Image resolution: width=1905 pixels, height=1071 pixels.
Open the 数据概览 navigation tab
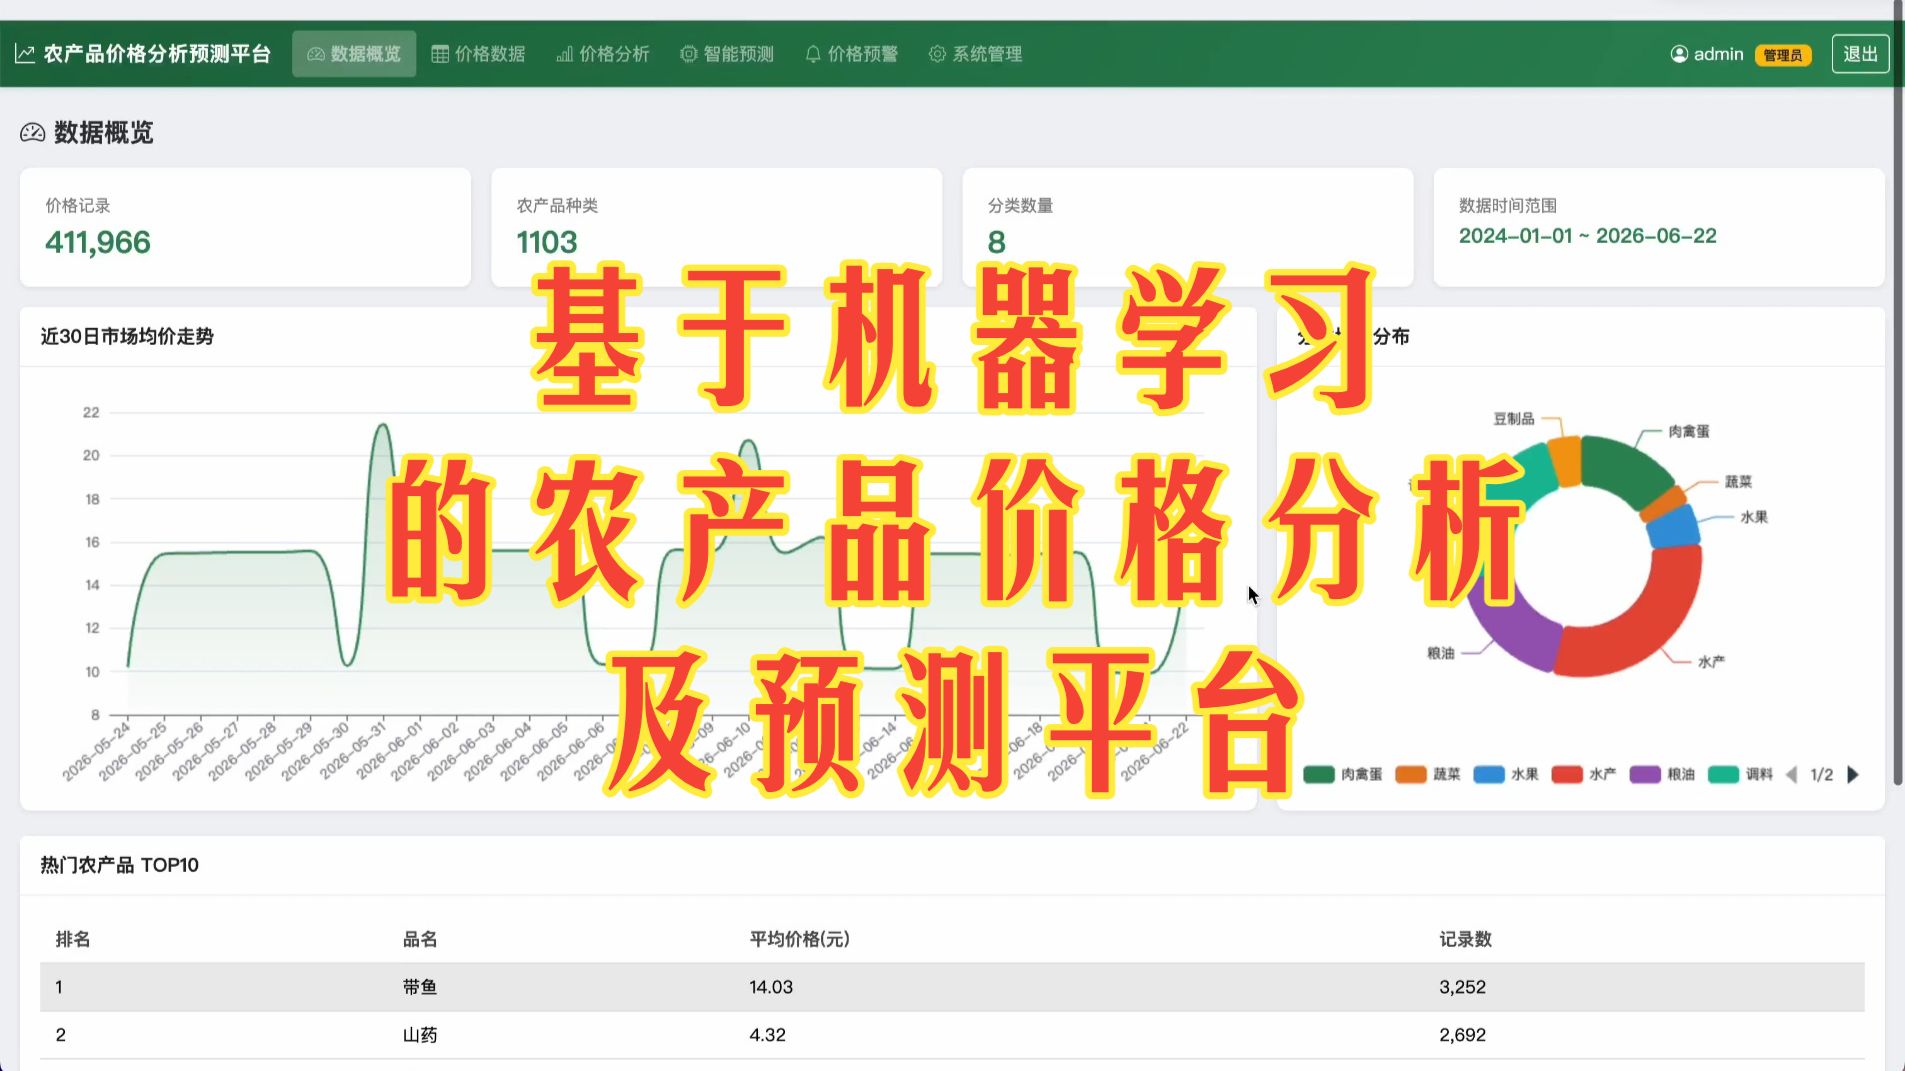354,53
